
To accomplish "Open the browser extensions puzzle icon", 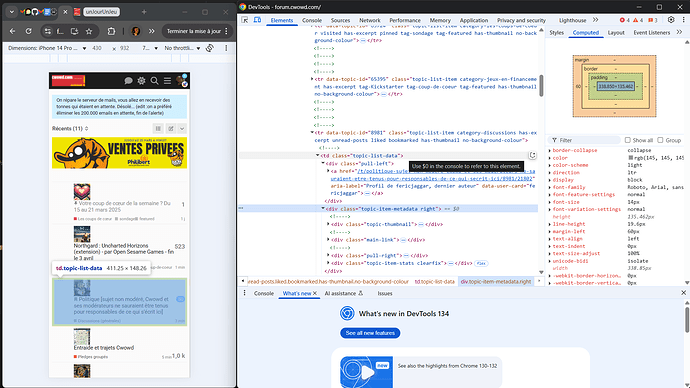I will pyautogui.click(x=111, y=31).
